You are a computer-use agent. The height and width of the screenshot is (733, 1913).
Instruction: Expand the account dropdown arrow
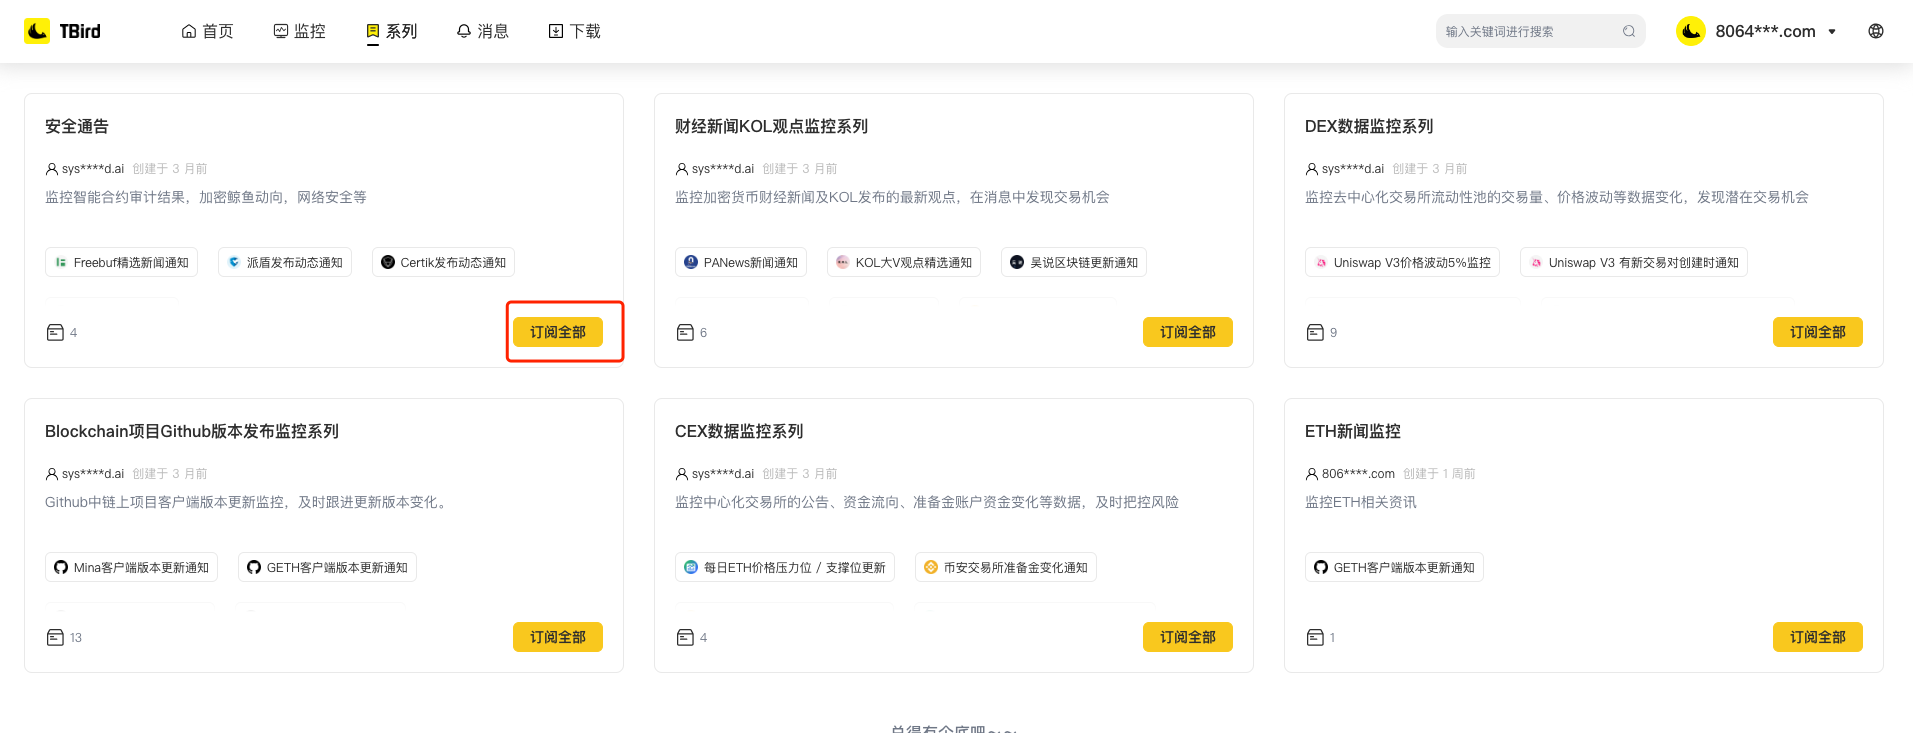1832,32
